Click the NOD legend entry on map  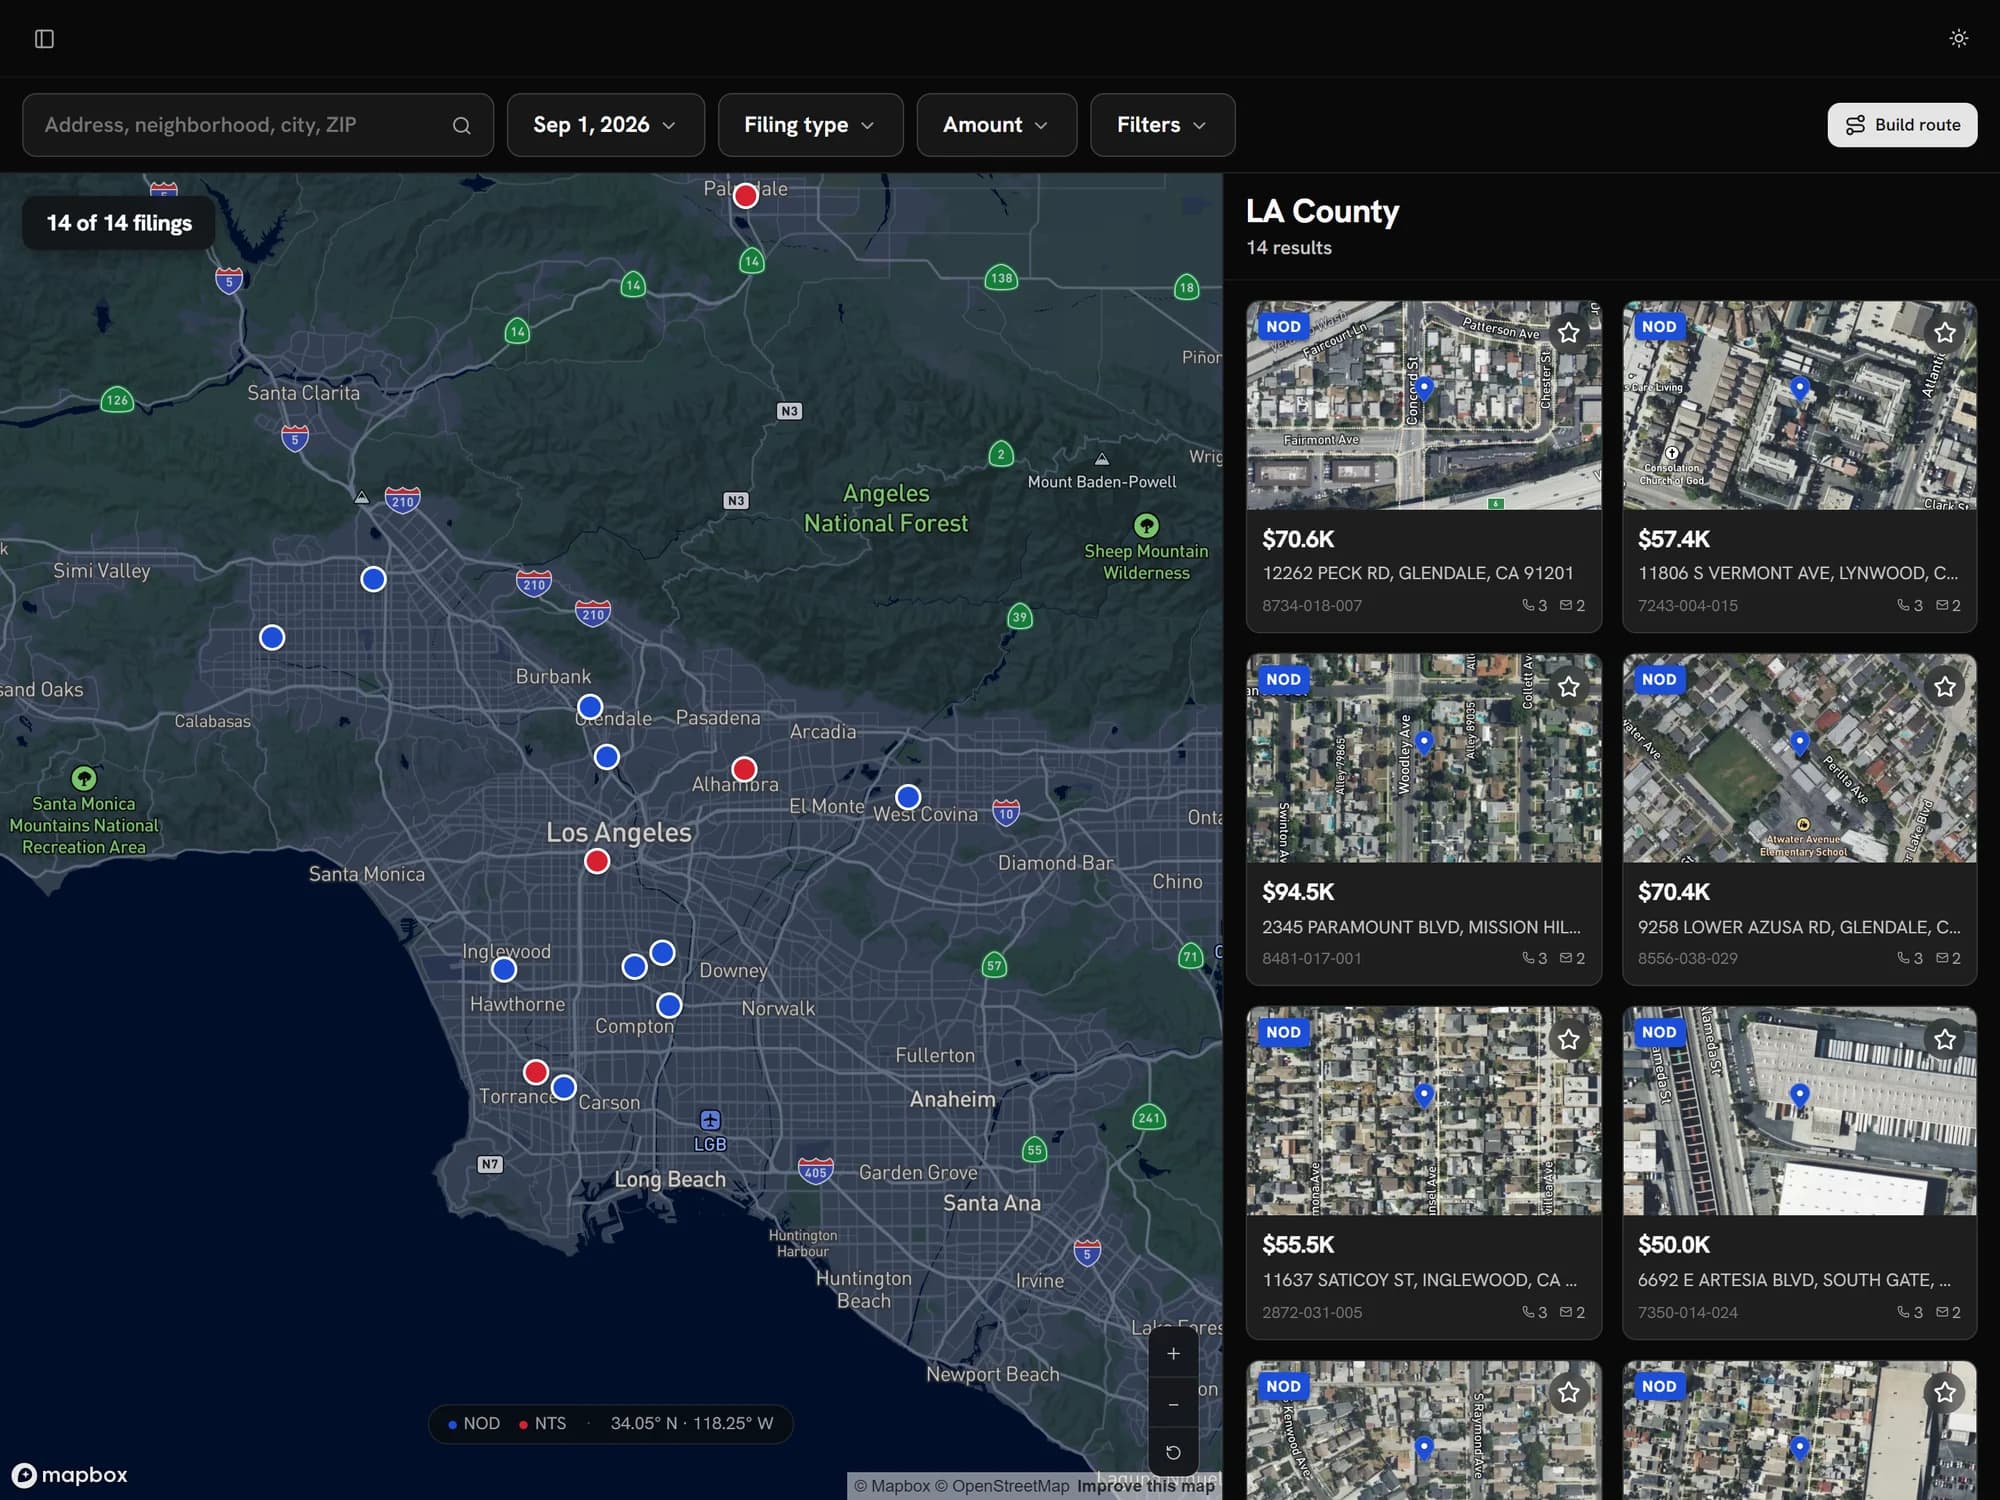(473, 1423)
